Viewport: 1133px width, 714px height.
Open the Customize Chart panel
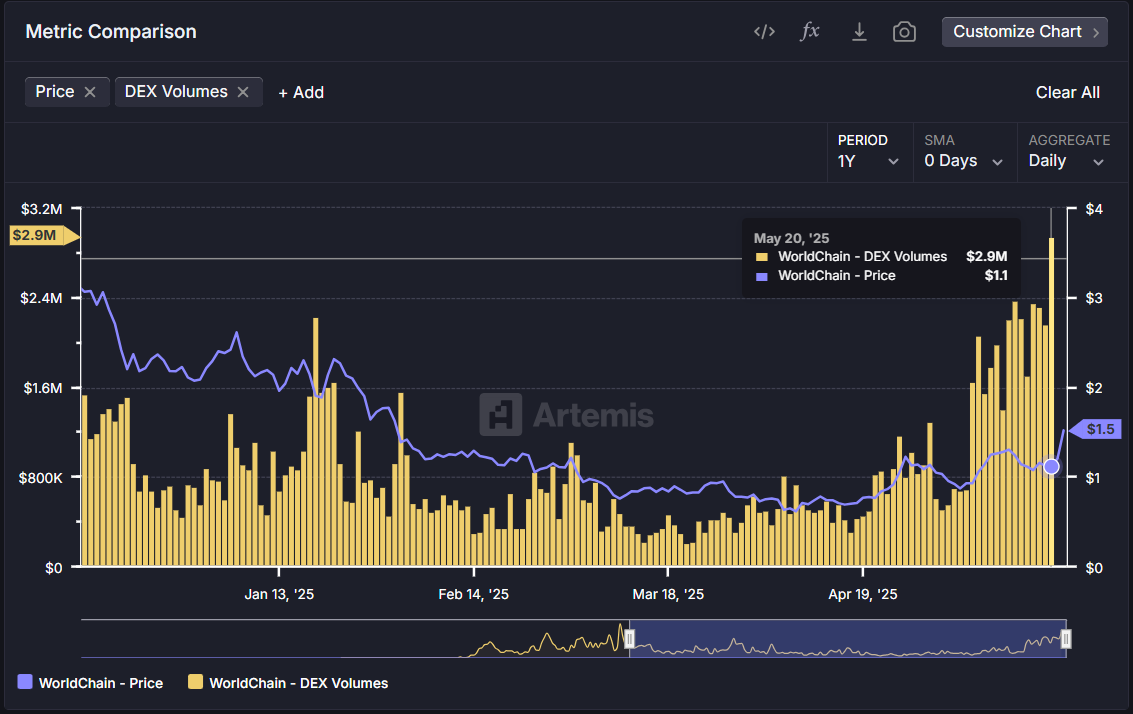[x=1025, y=32]
